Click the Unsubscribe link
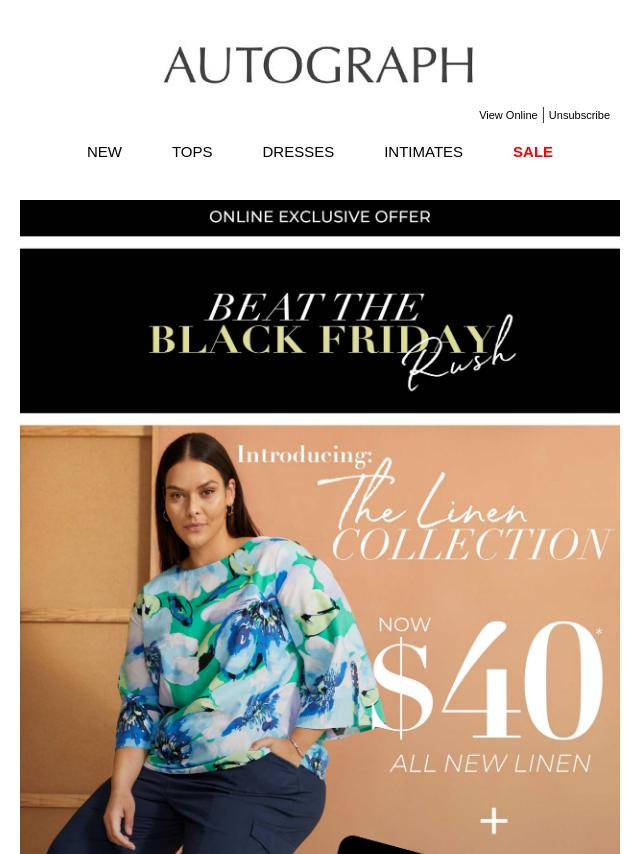The height and width of the screenshot is (854, 640). coord(579,115)
